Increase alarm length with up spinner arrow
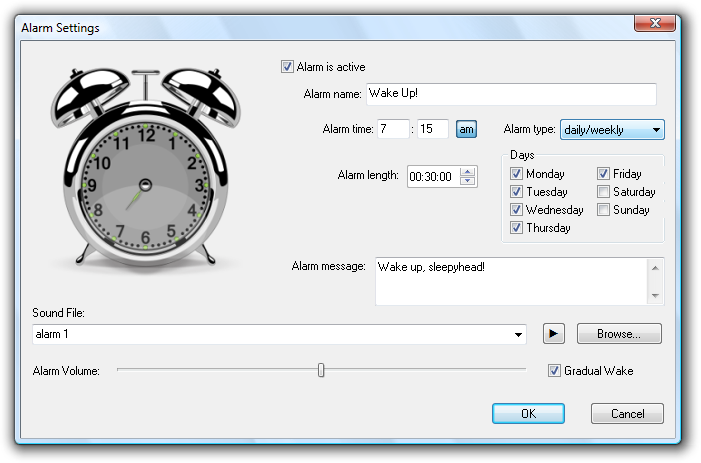701x463 pixels. click(468, 171)
